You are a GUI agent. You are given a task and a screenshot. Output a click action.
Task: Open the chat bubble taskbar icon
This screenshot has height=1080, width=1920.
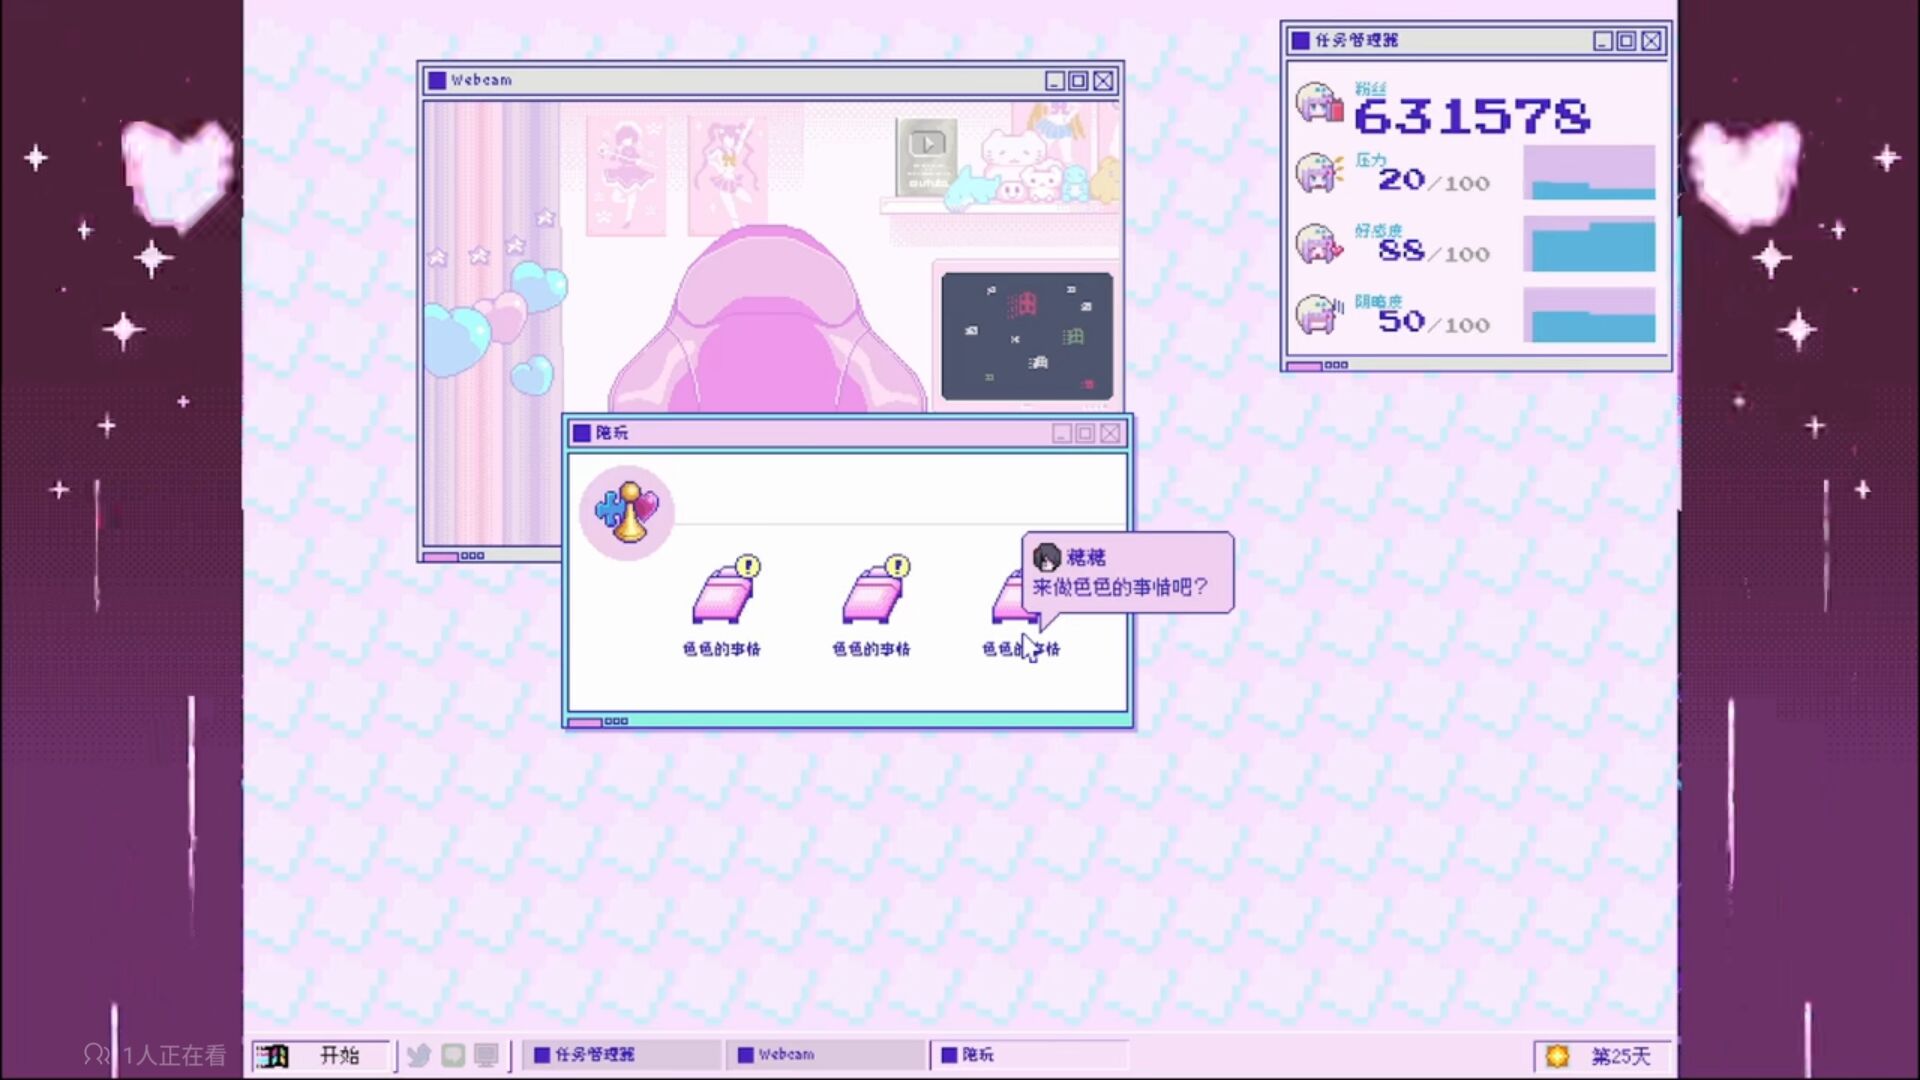(453, 1055)
